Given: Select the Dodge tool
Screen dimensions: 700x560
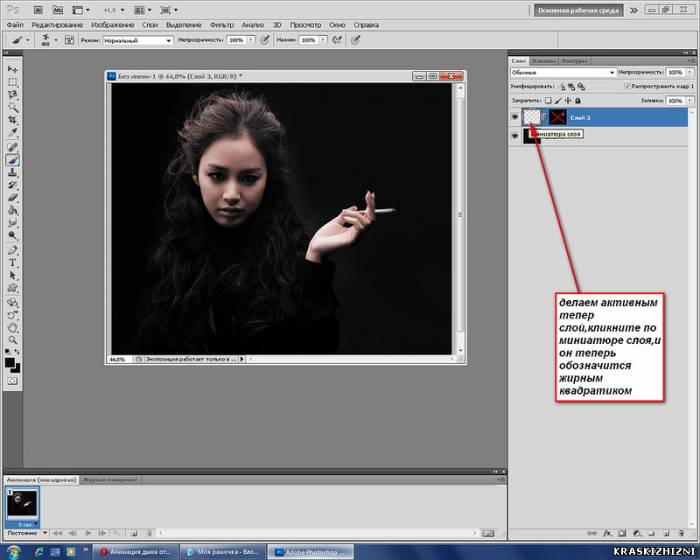Looking at the screenshot, I should (12, 235).
